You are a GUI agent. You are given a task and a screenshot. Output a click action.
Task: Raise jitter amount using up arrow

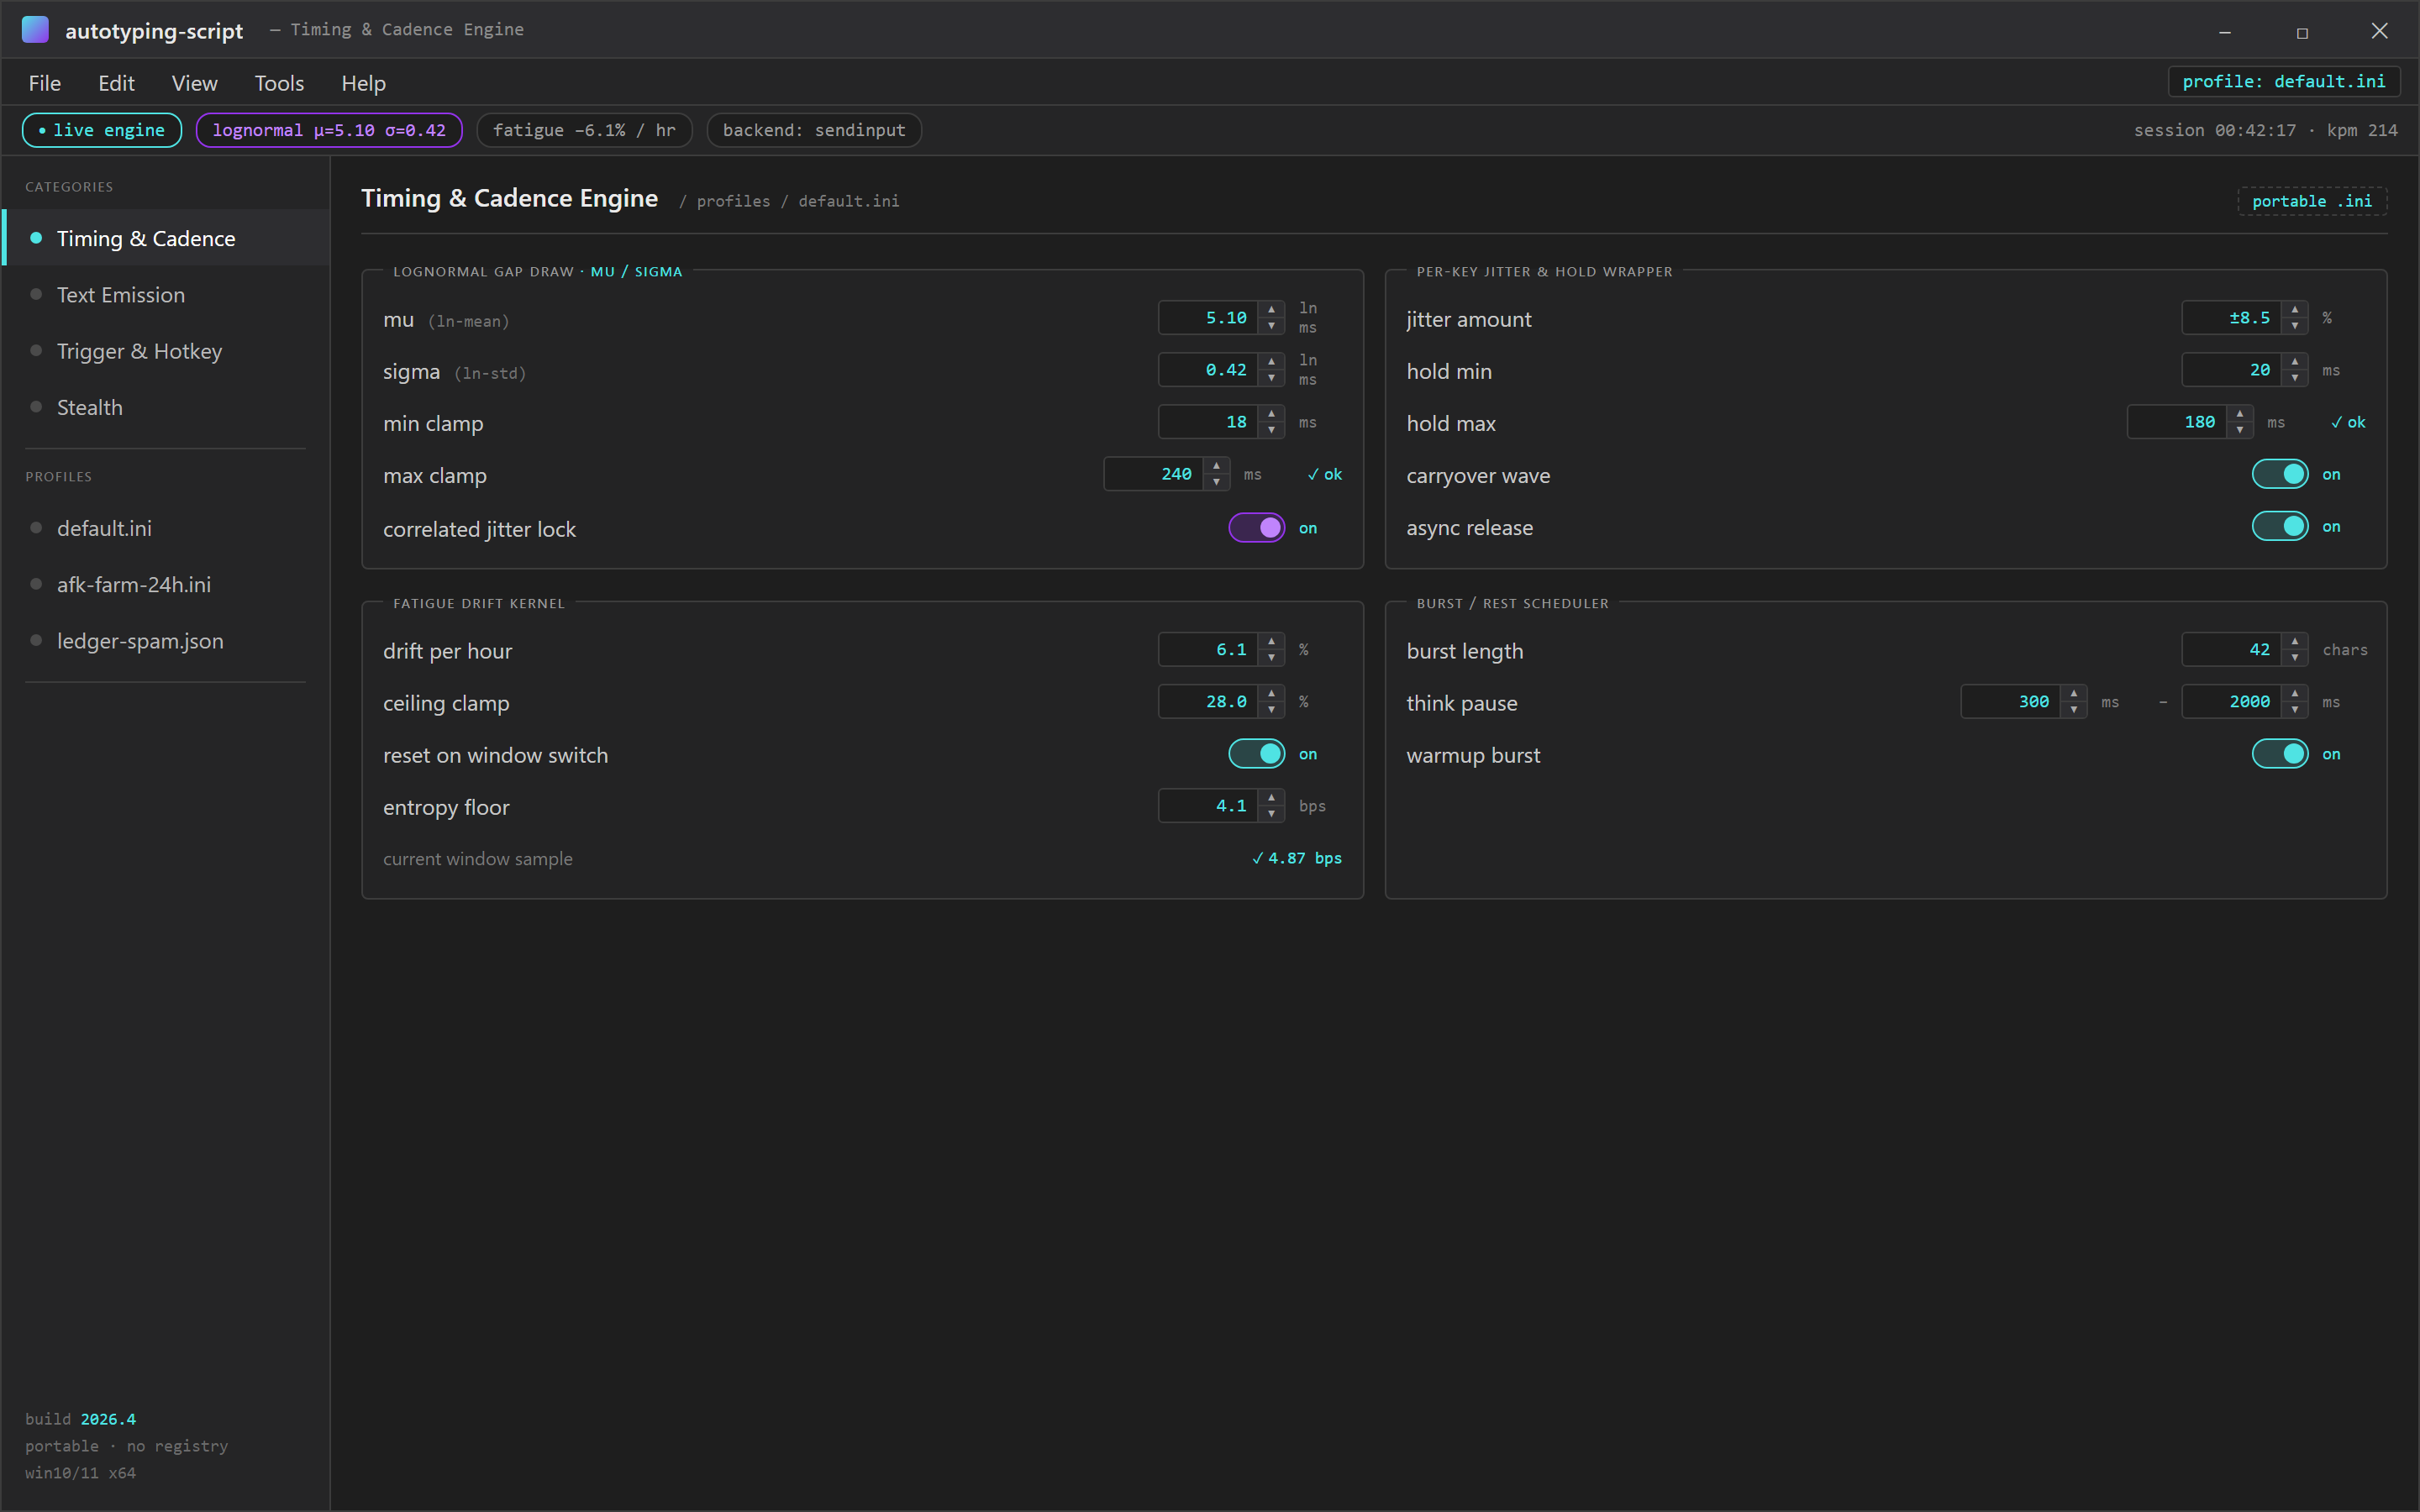(x=2295, y=310)
